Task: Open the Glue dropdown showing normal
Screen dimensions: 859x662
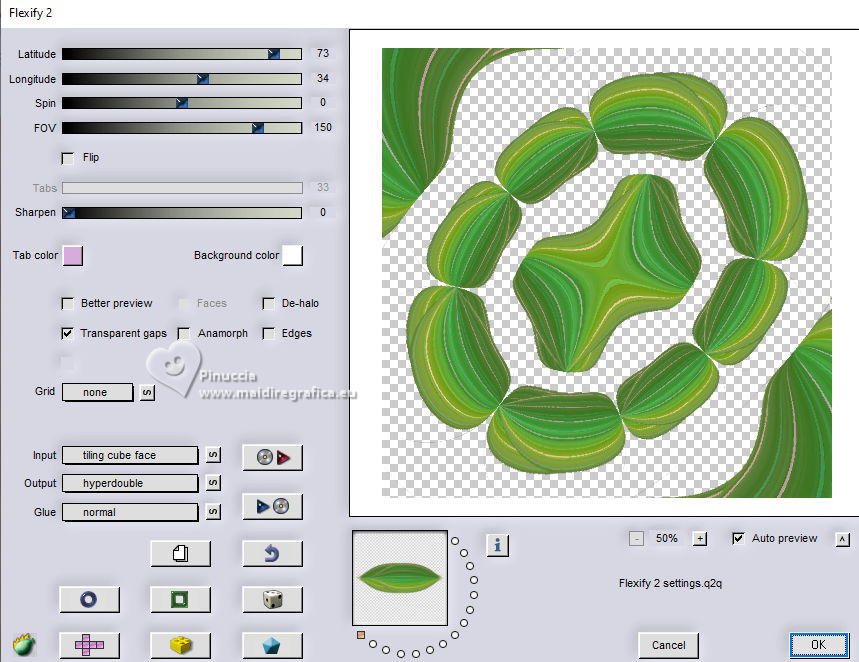Action: click(130, 512)
